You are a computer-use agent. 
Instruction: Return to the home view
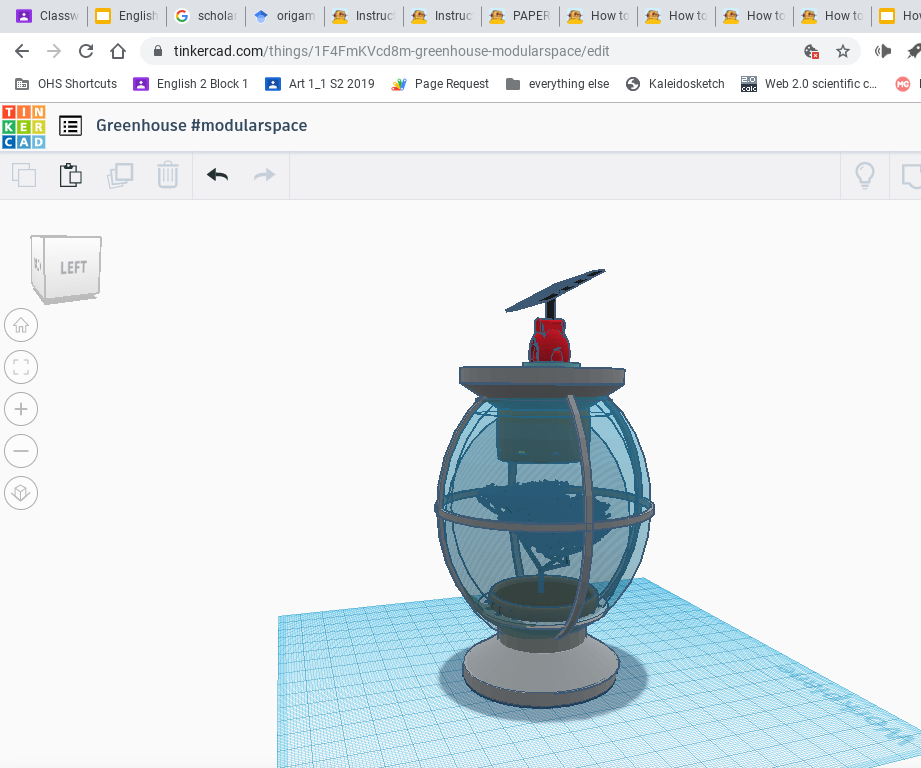21,325
